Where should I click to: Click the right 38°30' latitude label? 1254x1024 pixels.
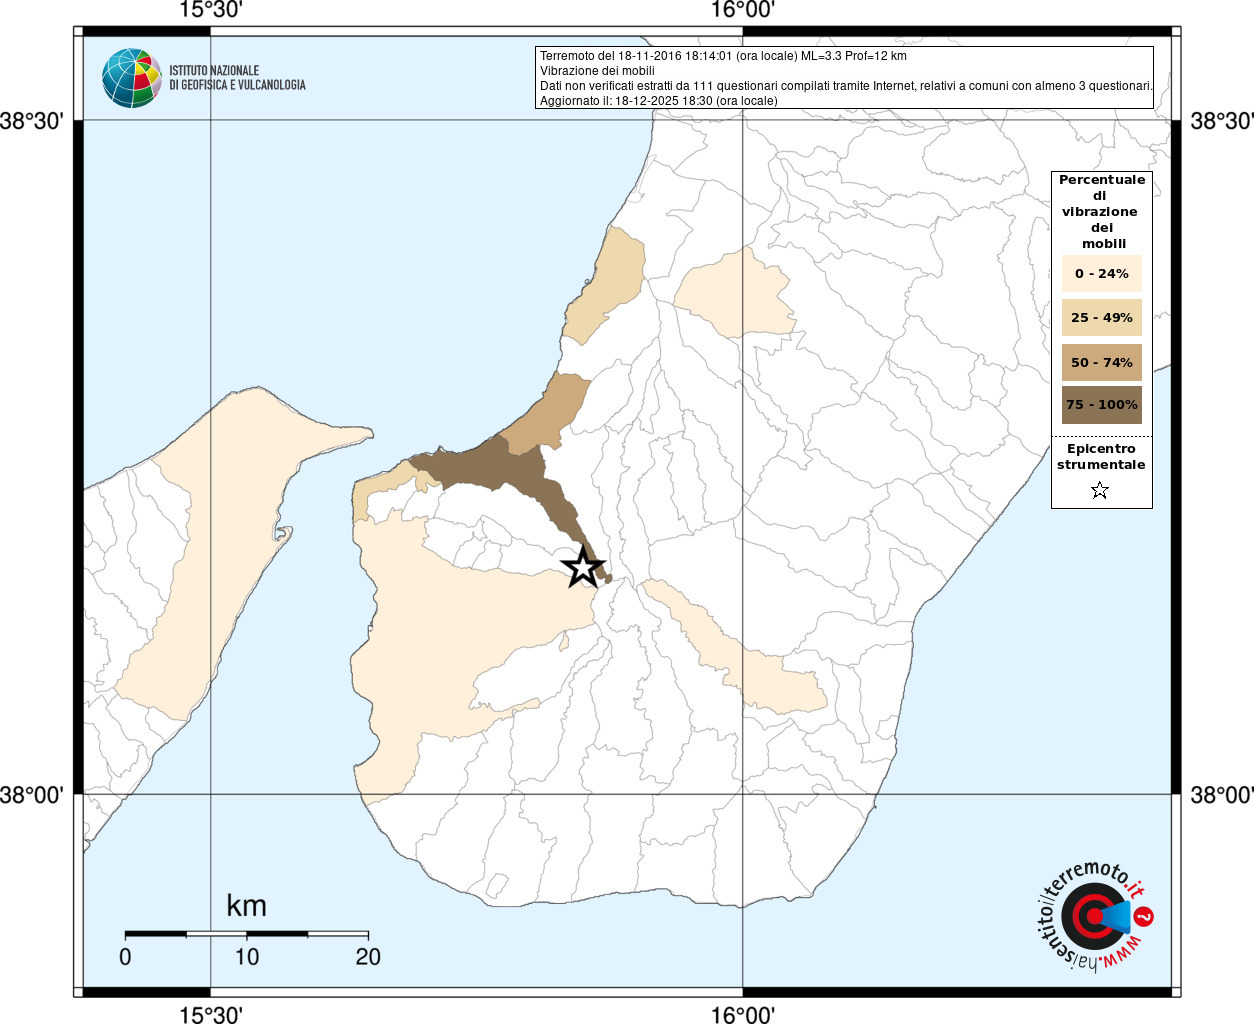pos(1222,121)
